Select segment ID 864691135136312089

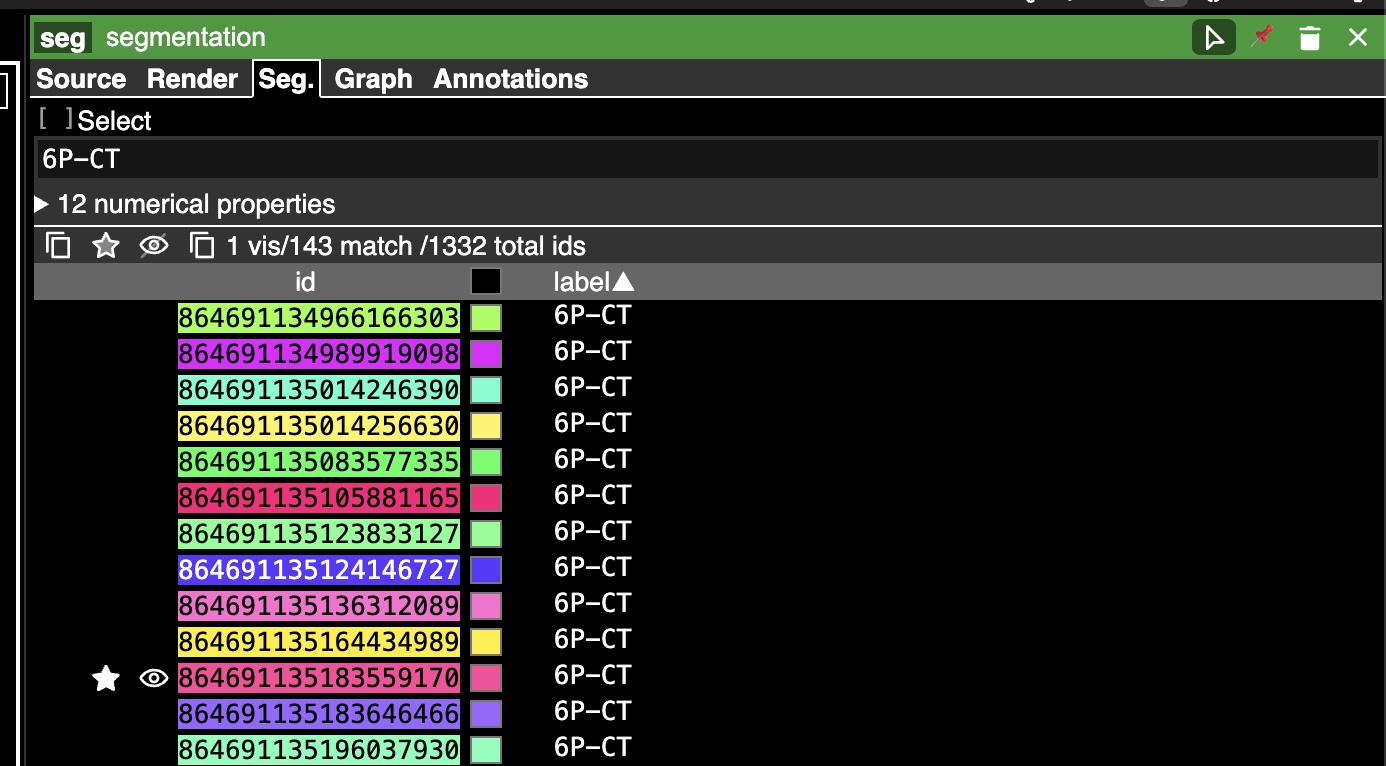[319, 606]
